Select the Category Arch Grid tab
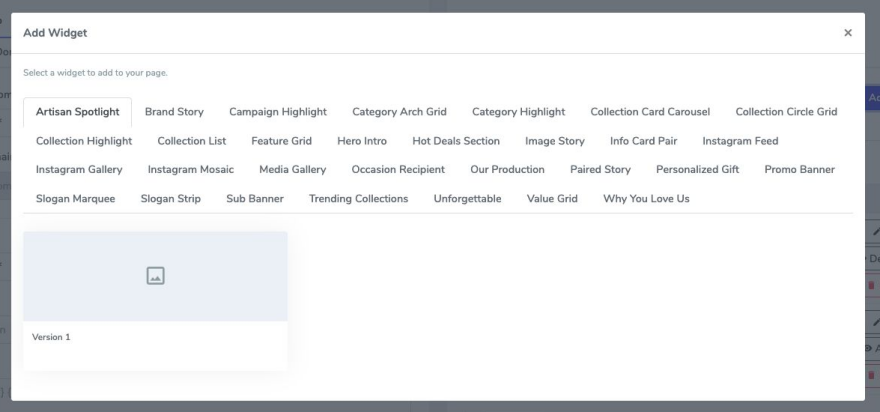Viewport: 880px width, 412px height. pos(399,112)
